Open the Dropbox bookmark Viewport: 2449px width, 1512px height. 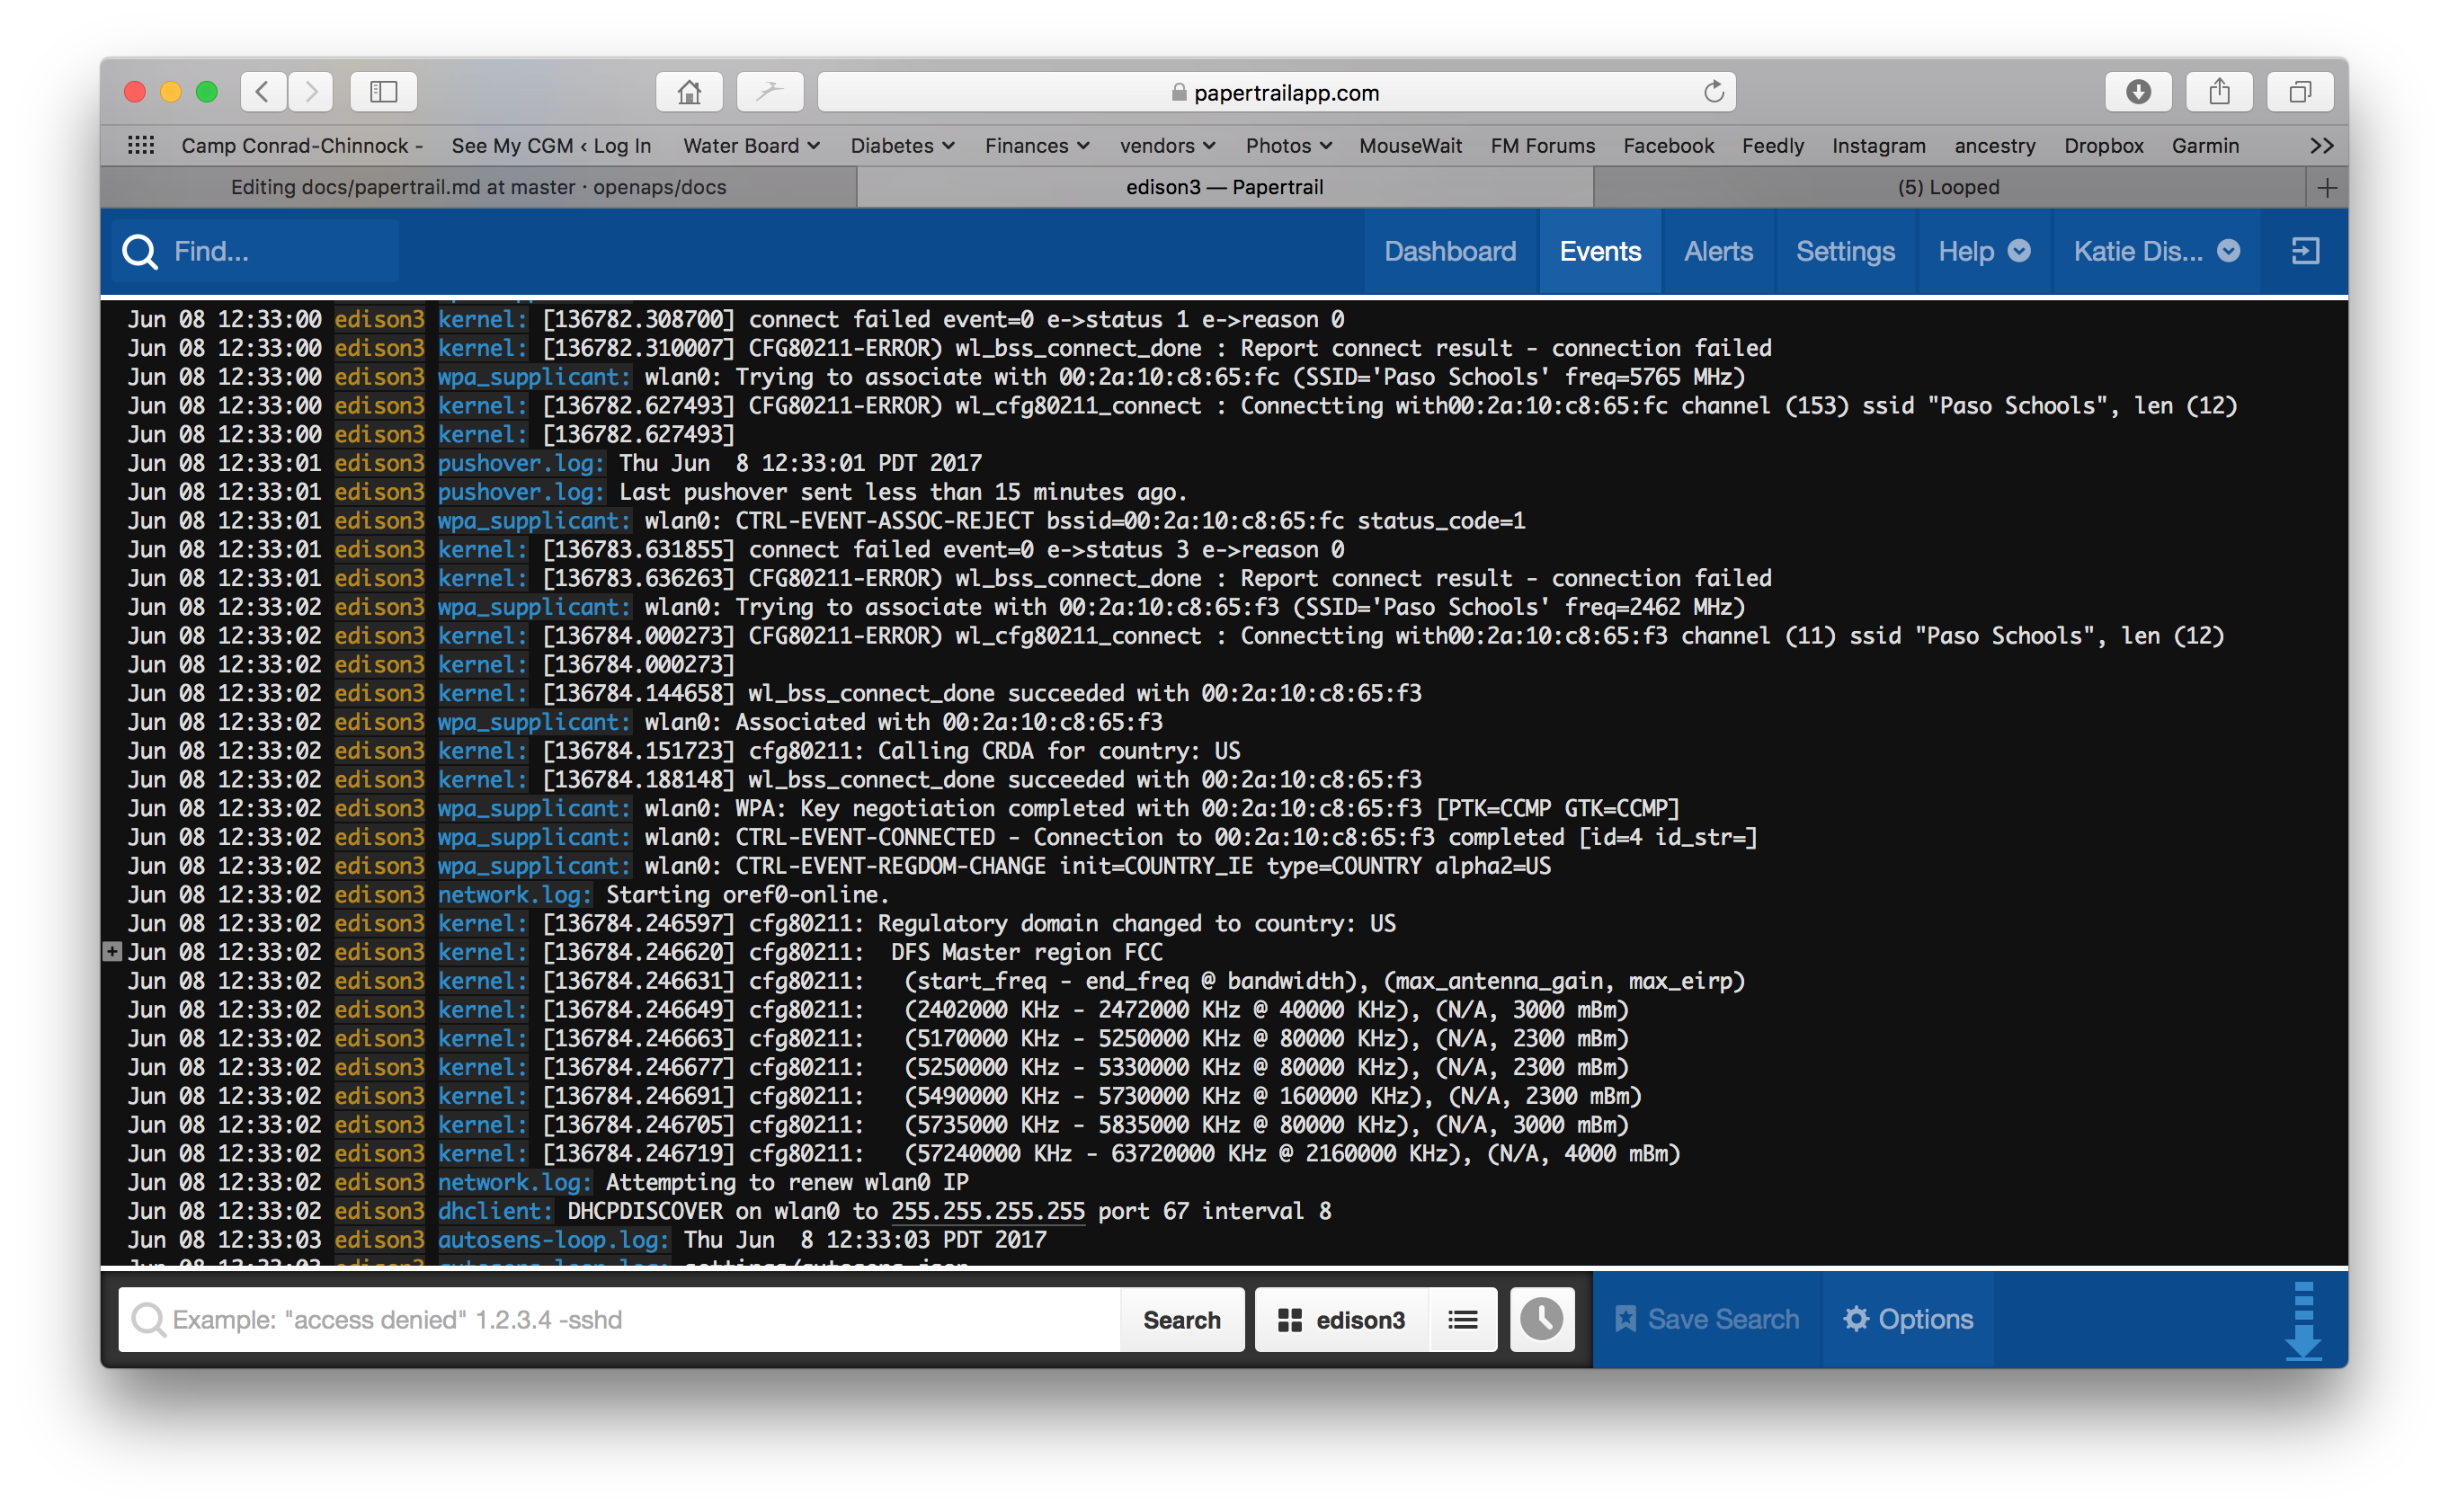click(2103, 145)
